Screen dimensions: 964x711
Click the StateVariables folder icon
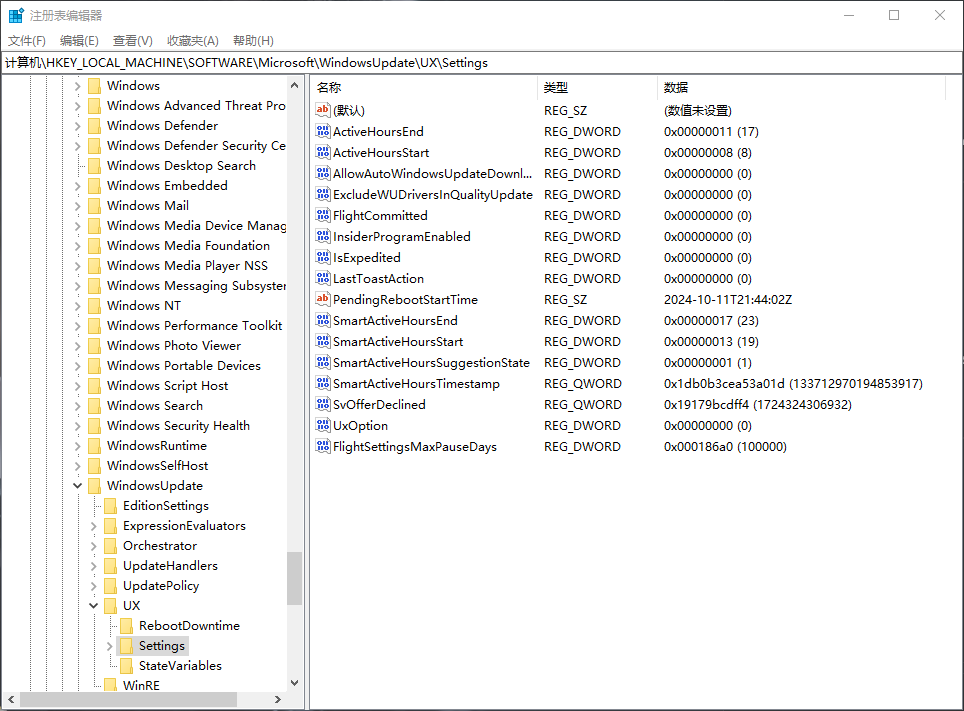coord(127,665)
